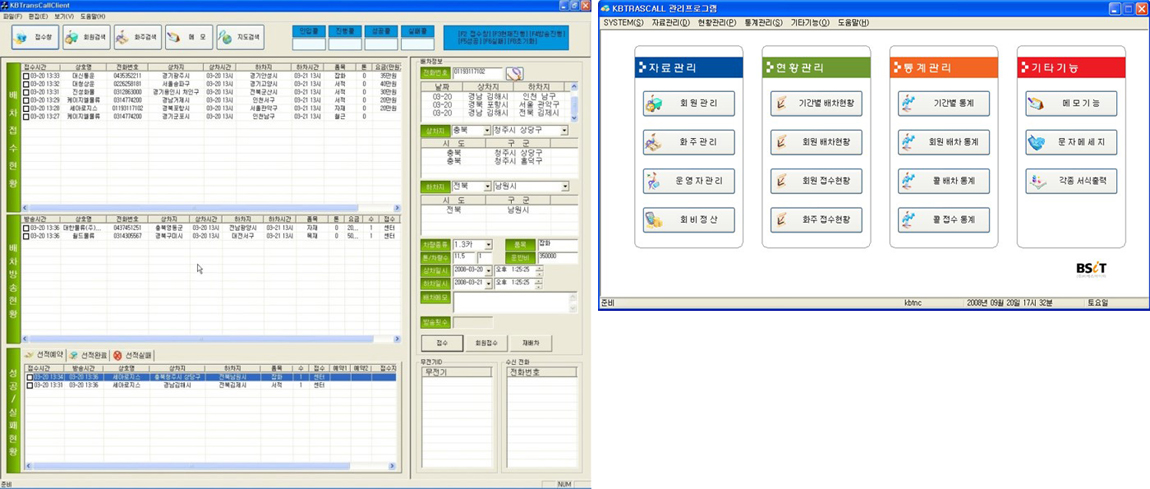The width and height of the screenshot is (1150, 489).
Task: Click horizontal scrollbar of 배차접수현황 table
Action: tap(211, 208)
